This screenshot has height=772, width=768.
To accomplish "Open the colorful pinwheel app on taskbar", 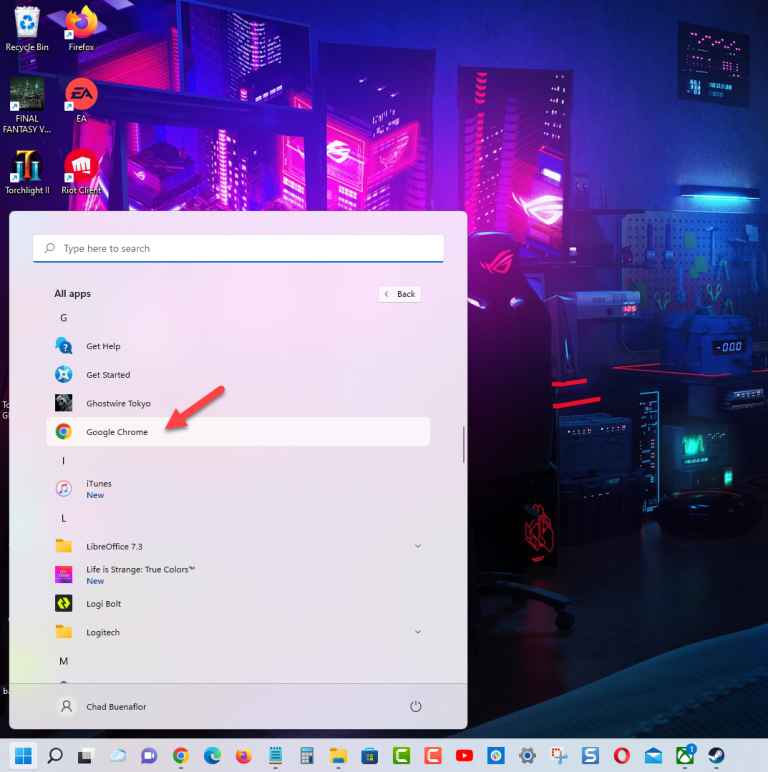I will click(x=496, y=755).
